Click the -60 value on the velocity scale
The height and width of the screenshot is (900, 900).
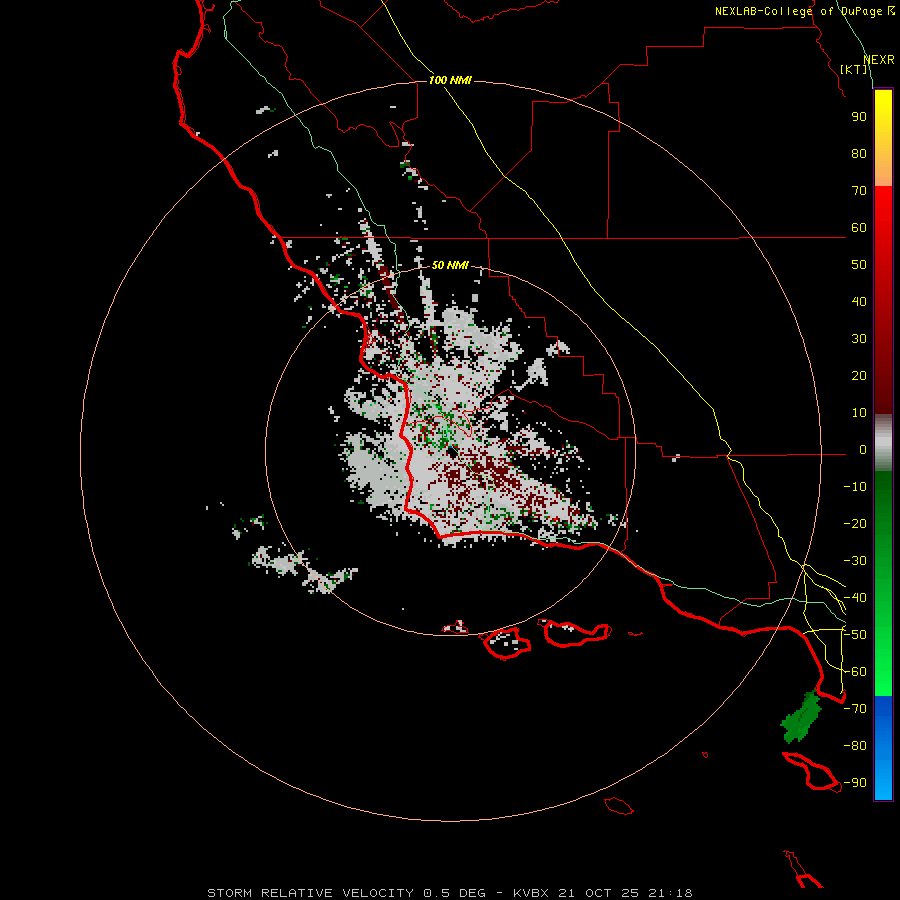tap(855, 672)
